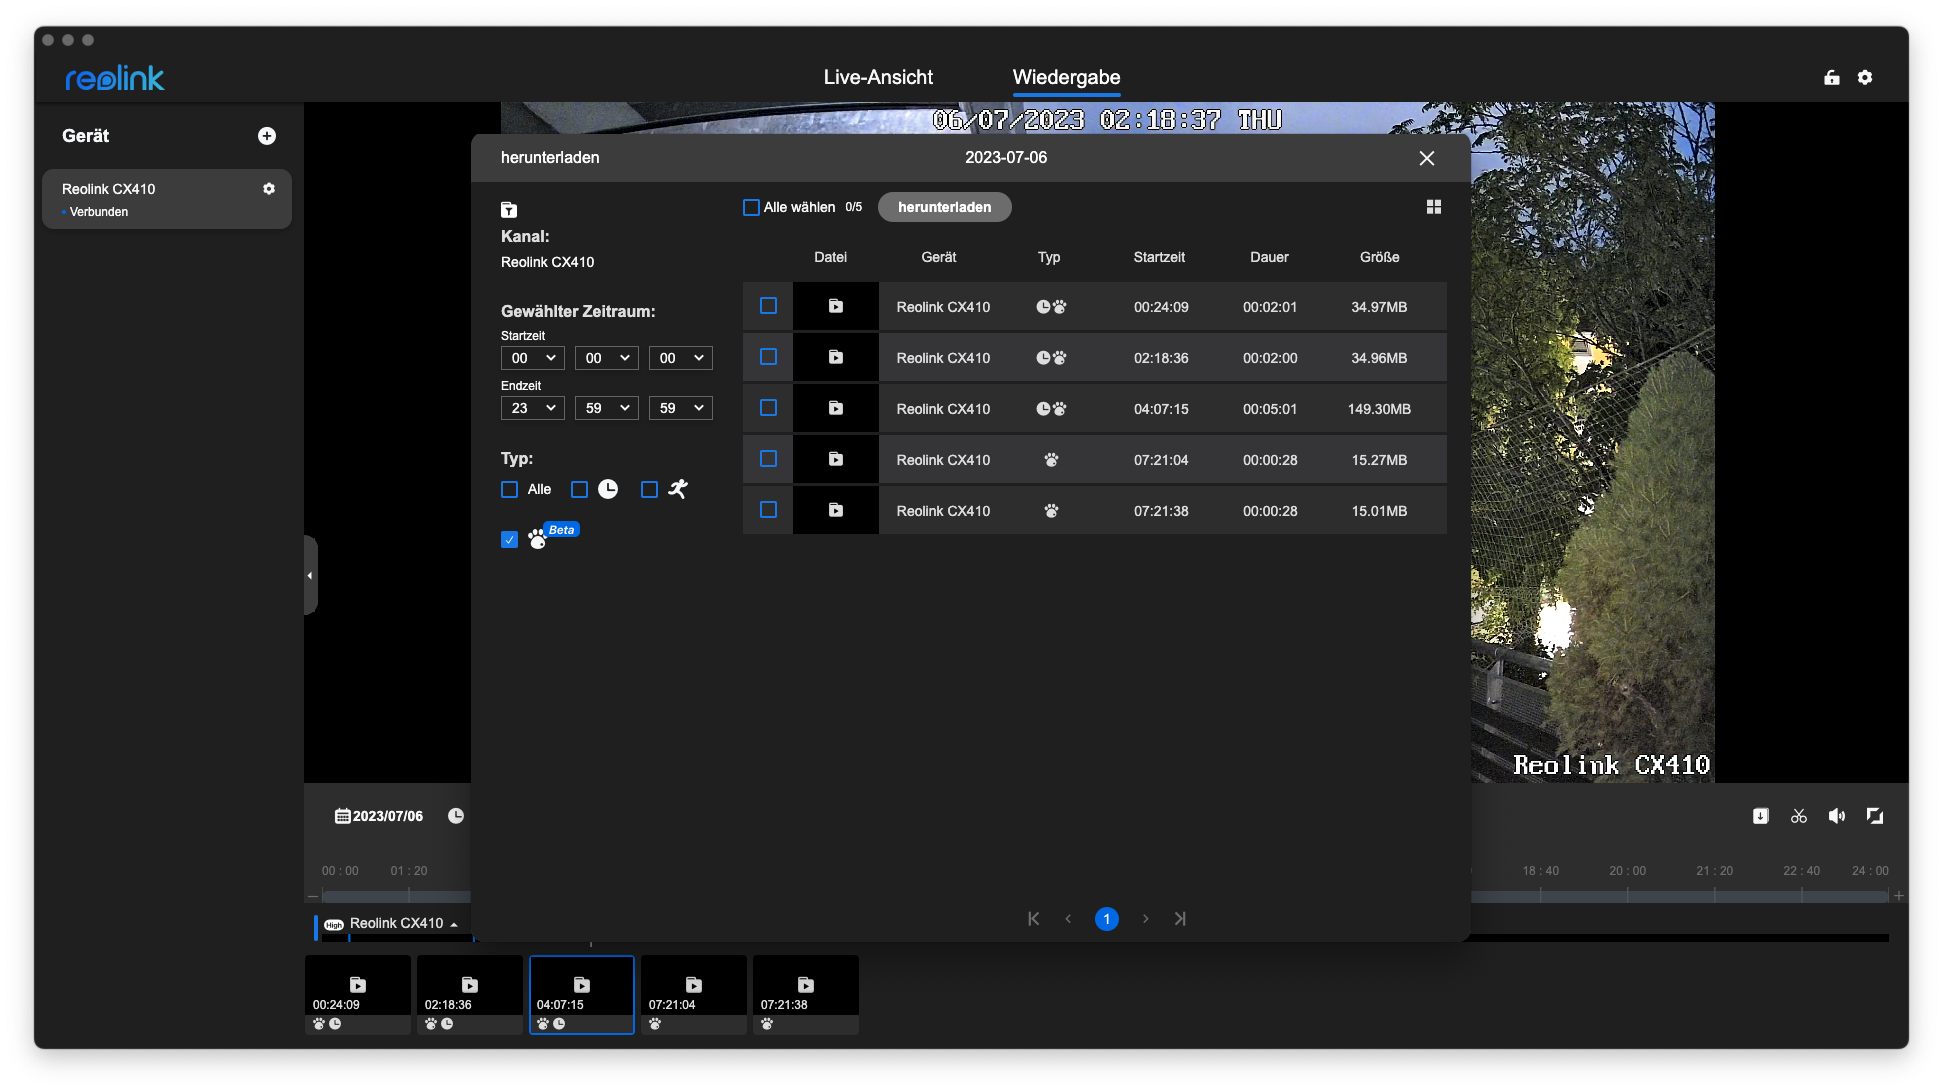Select the Wiedergabe tab
The height and width of the screenshot is (1091, 1943).
[x=1066, y=78]
